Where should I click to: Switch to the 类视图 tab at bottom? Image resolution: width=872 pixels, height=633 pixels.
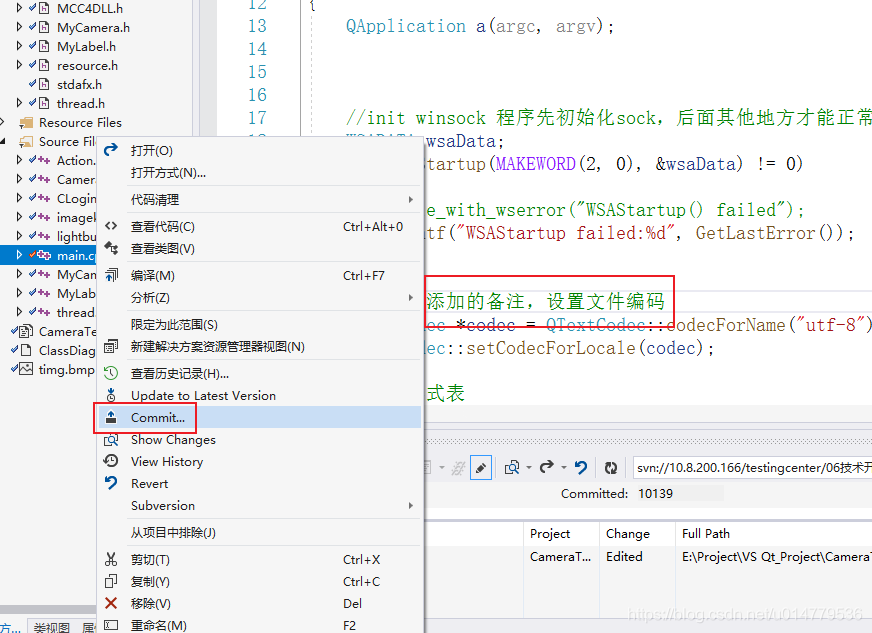(x=50, y=625)
